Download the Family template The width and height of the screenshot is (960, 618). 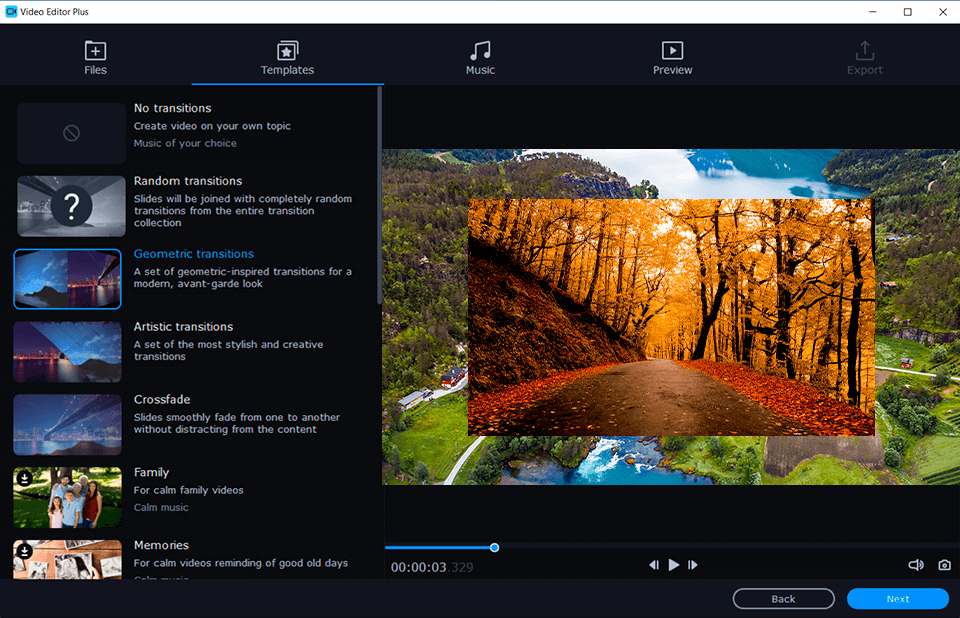point(24,478)
